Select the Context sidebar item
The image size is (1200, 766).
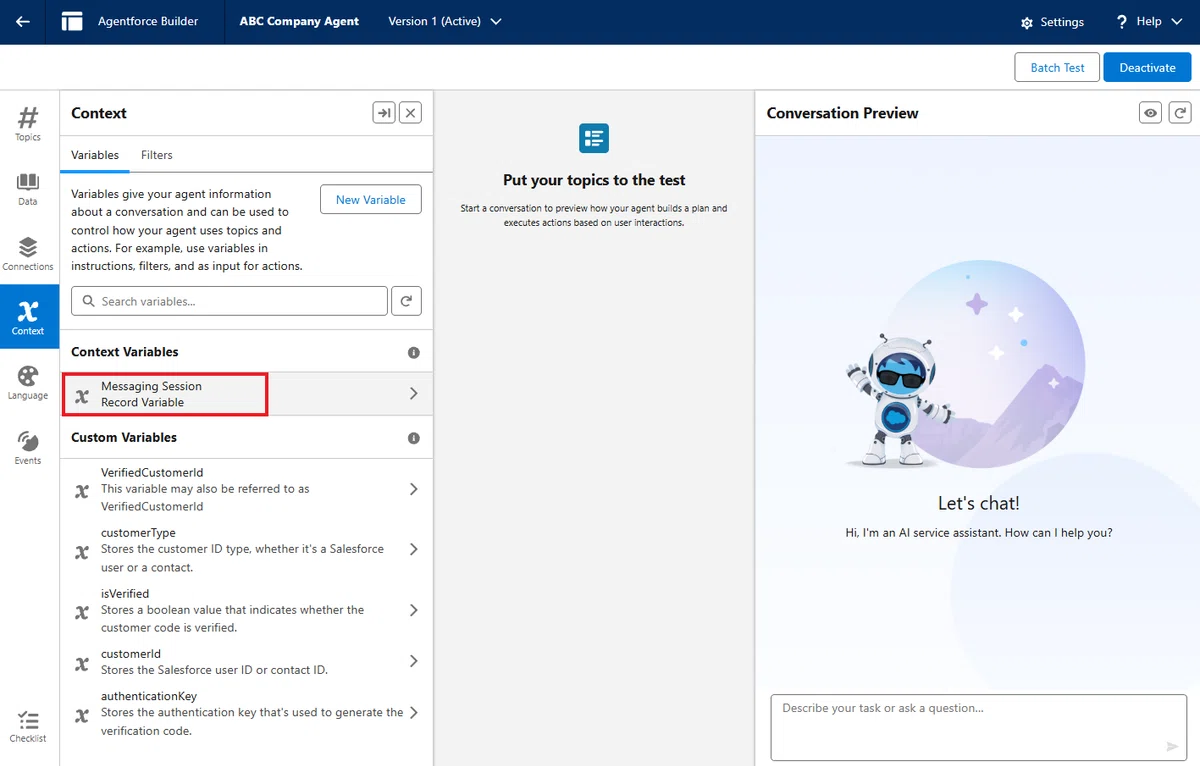pos(28,317)
